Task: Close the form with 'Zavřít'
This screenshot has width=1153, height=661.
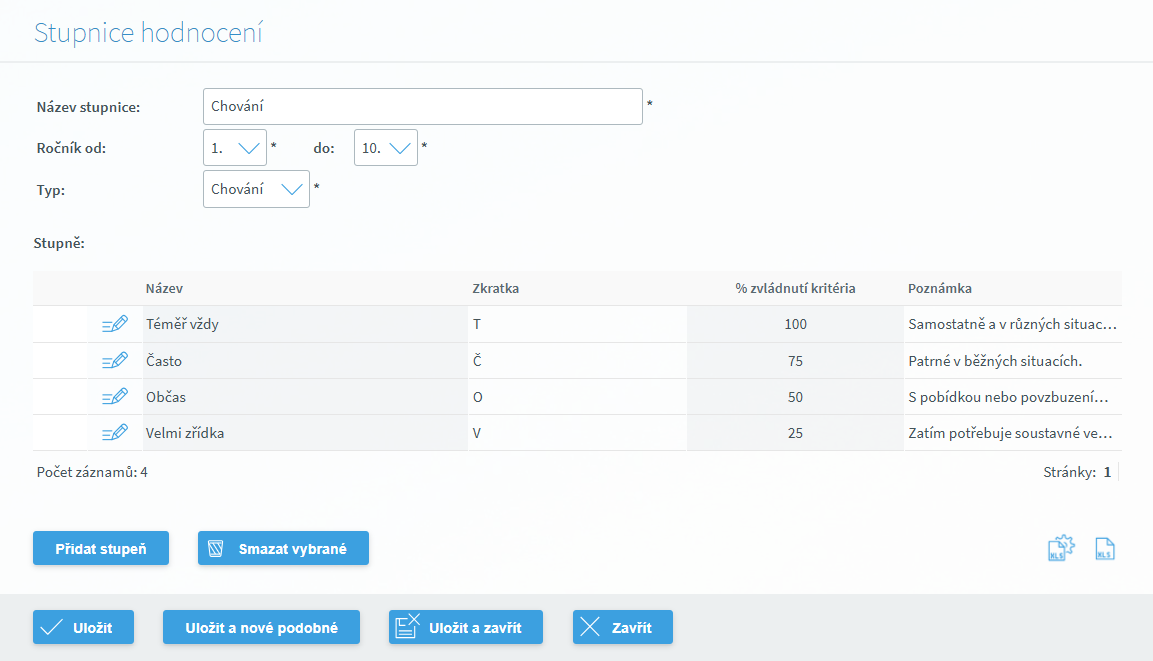Action: click(x=622, y=627)
